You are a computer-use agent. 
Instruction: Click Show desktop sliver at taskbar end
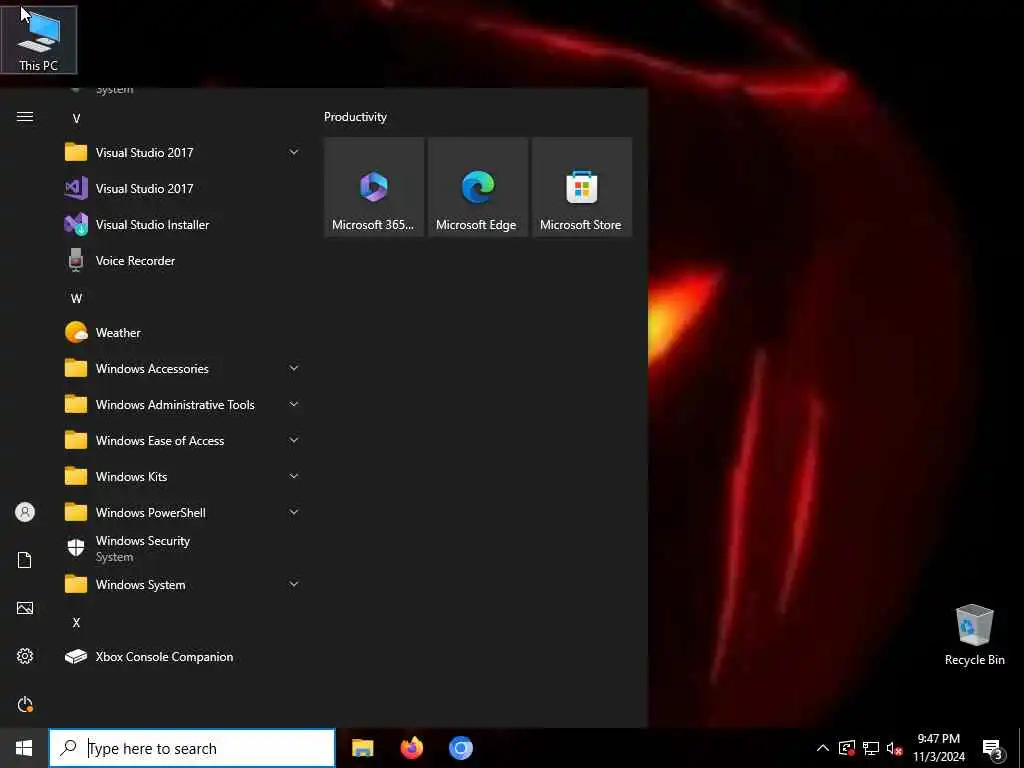(1021, 748)
